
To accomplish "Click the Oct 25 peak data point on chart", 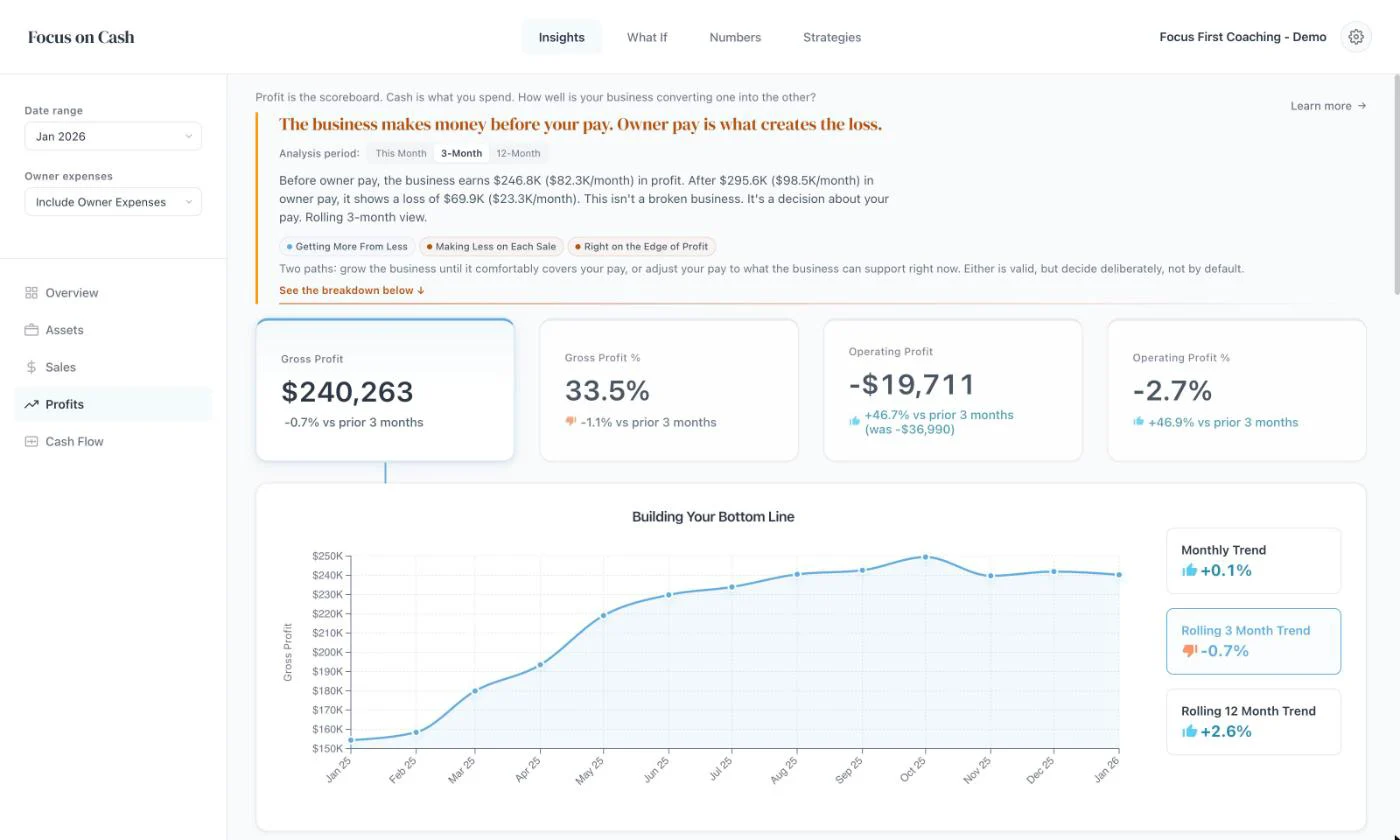I will (x=925, y=557).
